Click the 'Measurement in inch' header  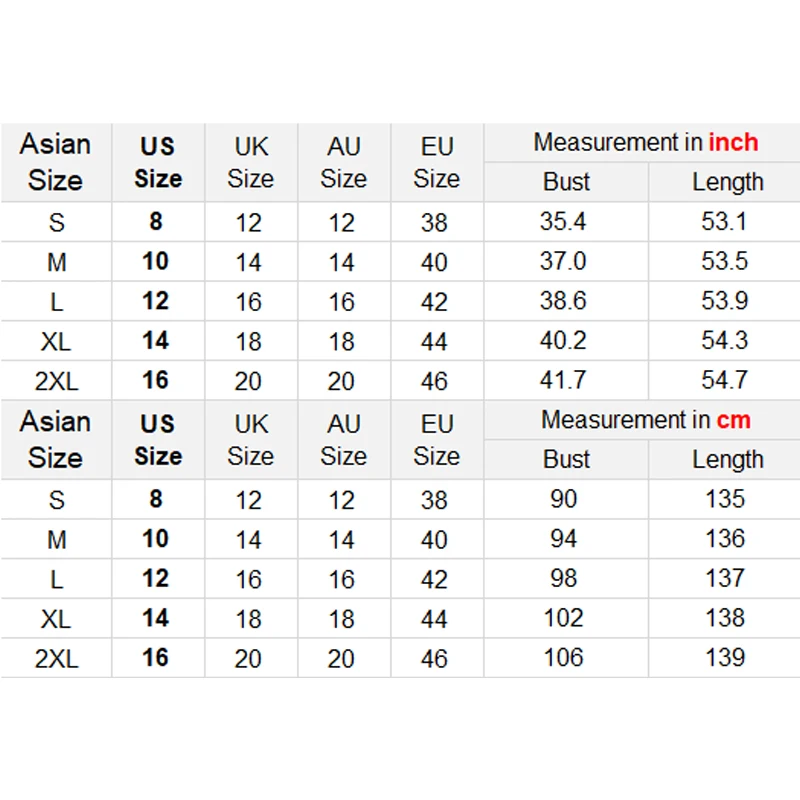coord(645,142)
